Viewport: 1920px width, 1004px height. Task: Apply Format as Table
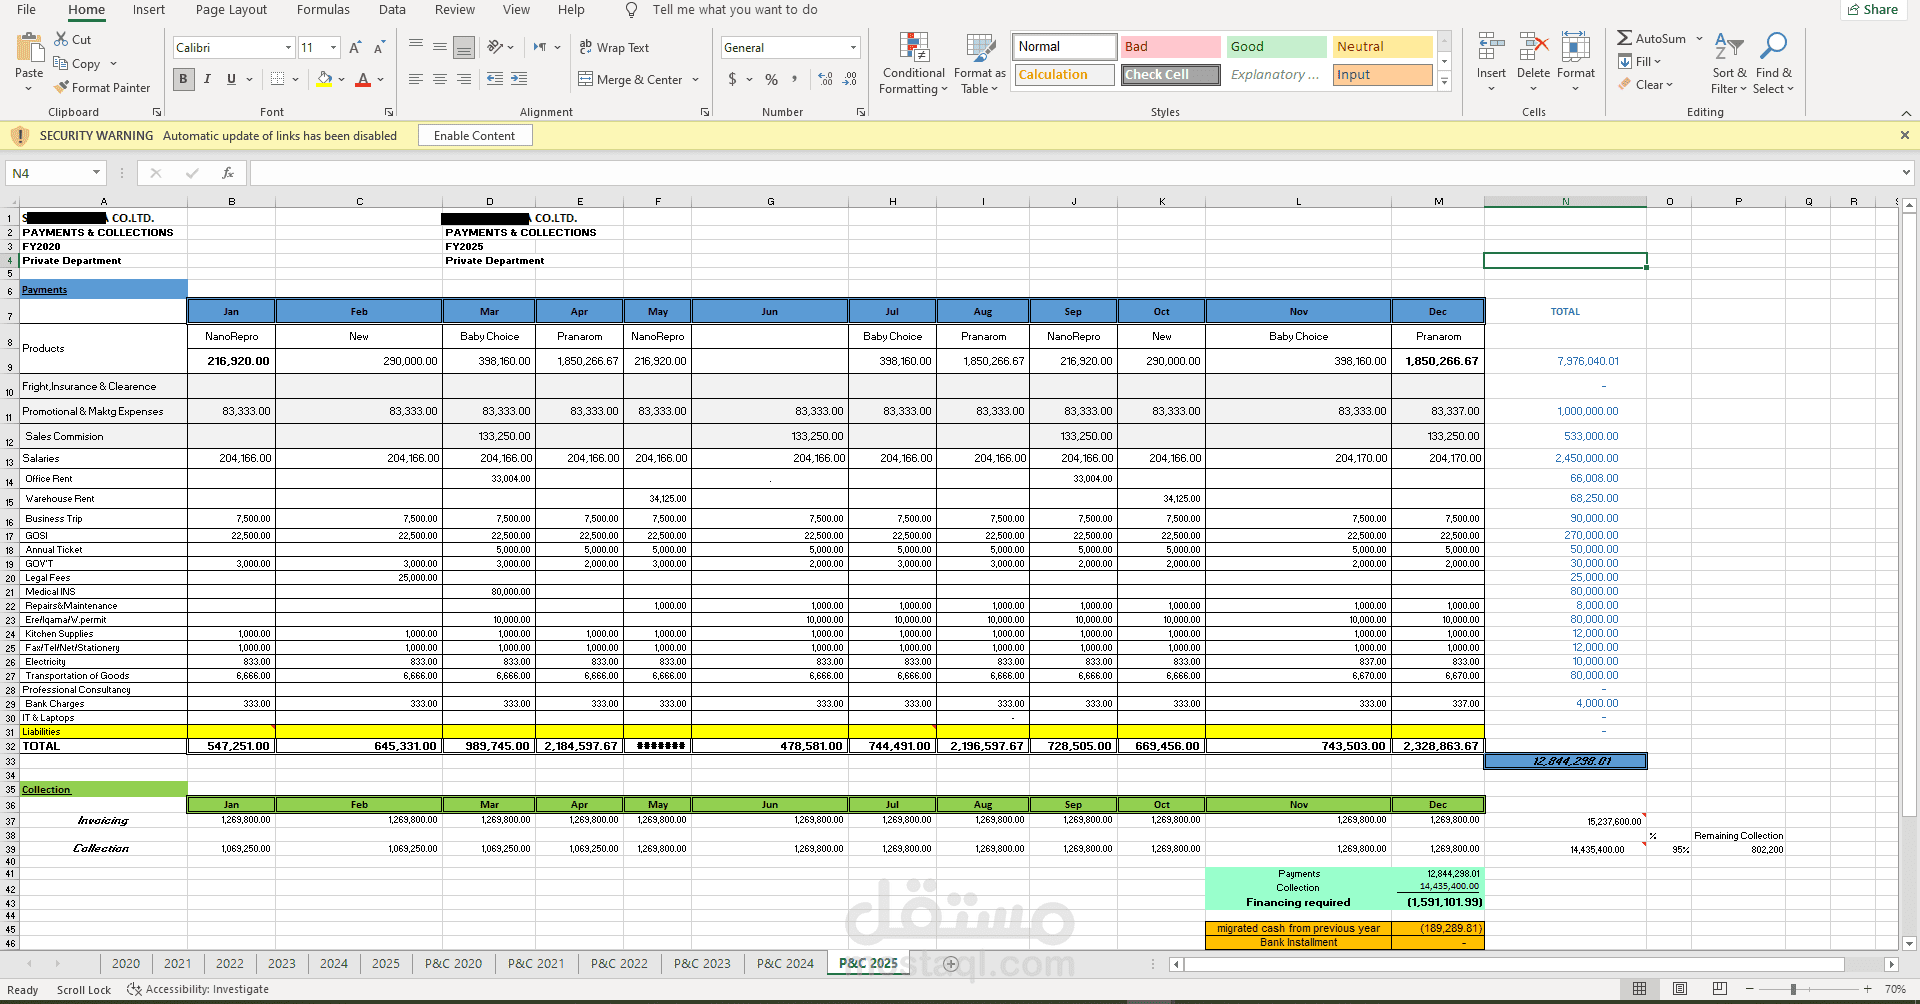tap(978, 63)
